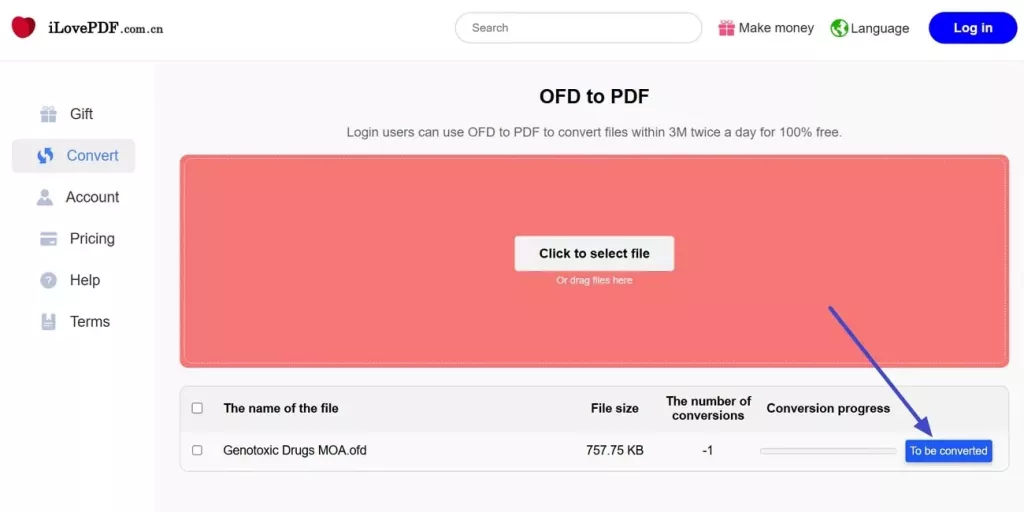
Task: Click the Language globe icon
Action: [839, 28]
